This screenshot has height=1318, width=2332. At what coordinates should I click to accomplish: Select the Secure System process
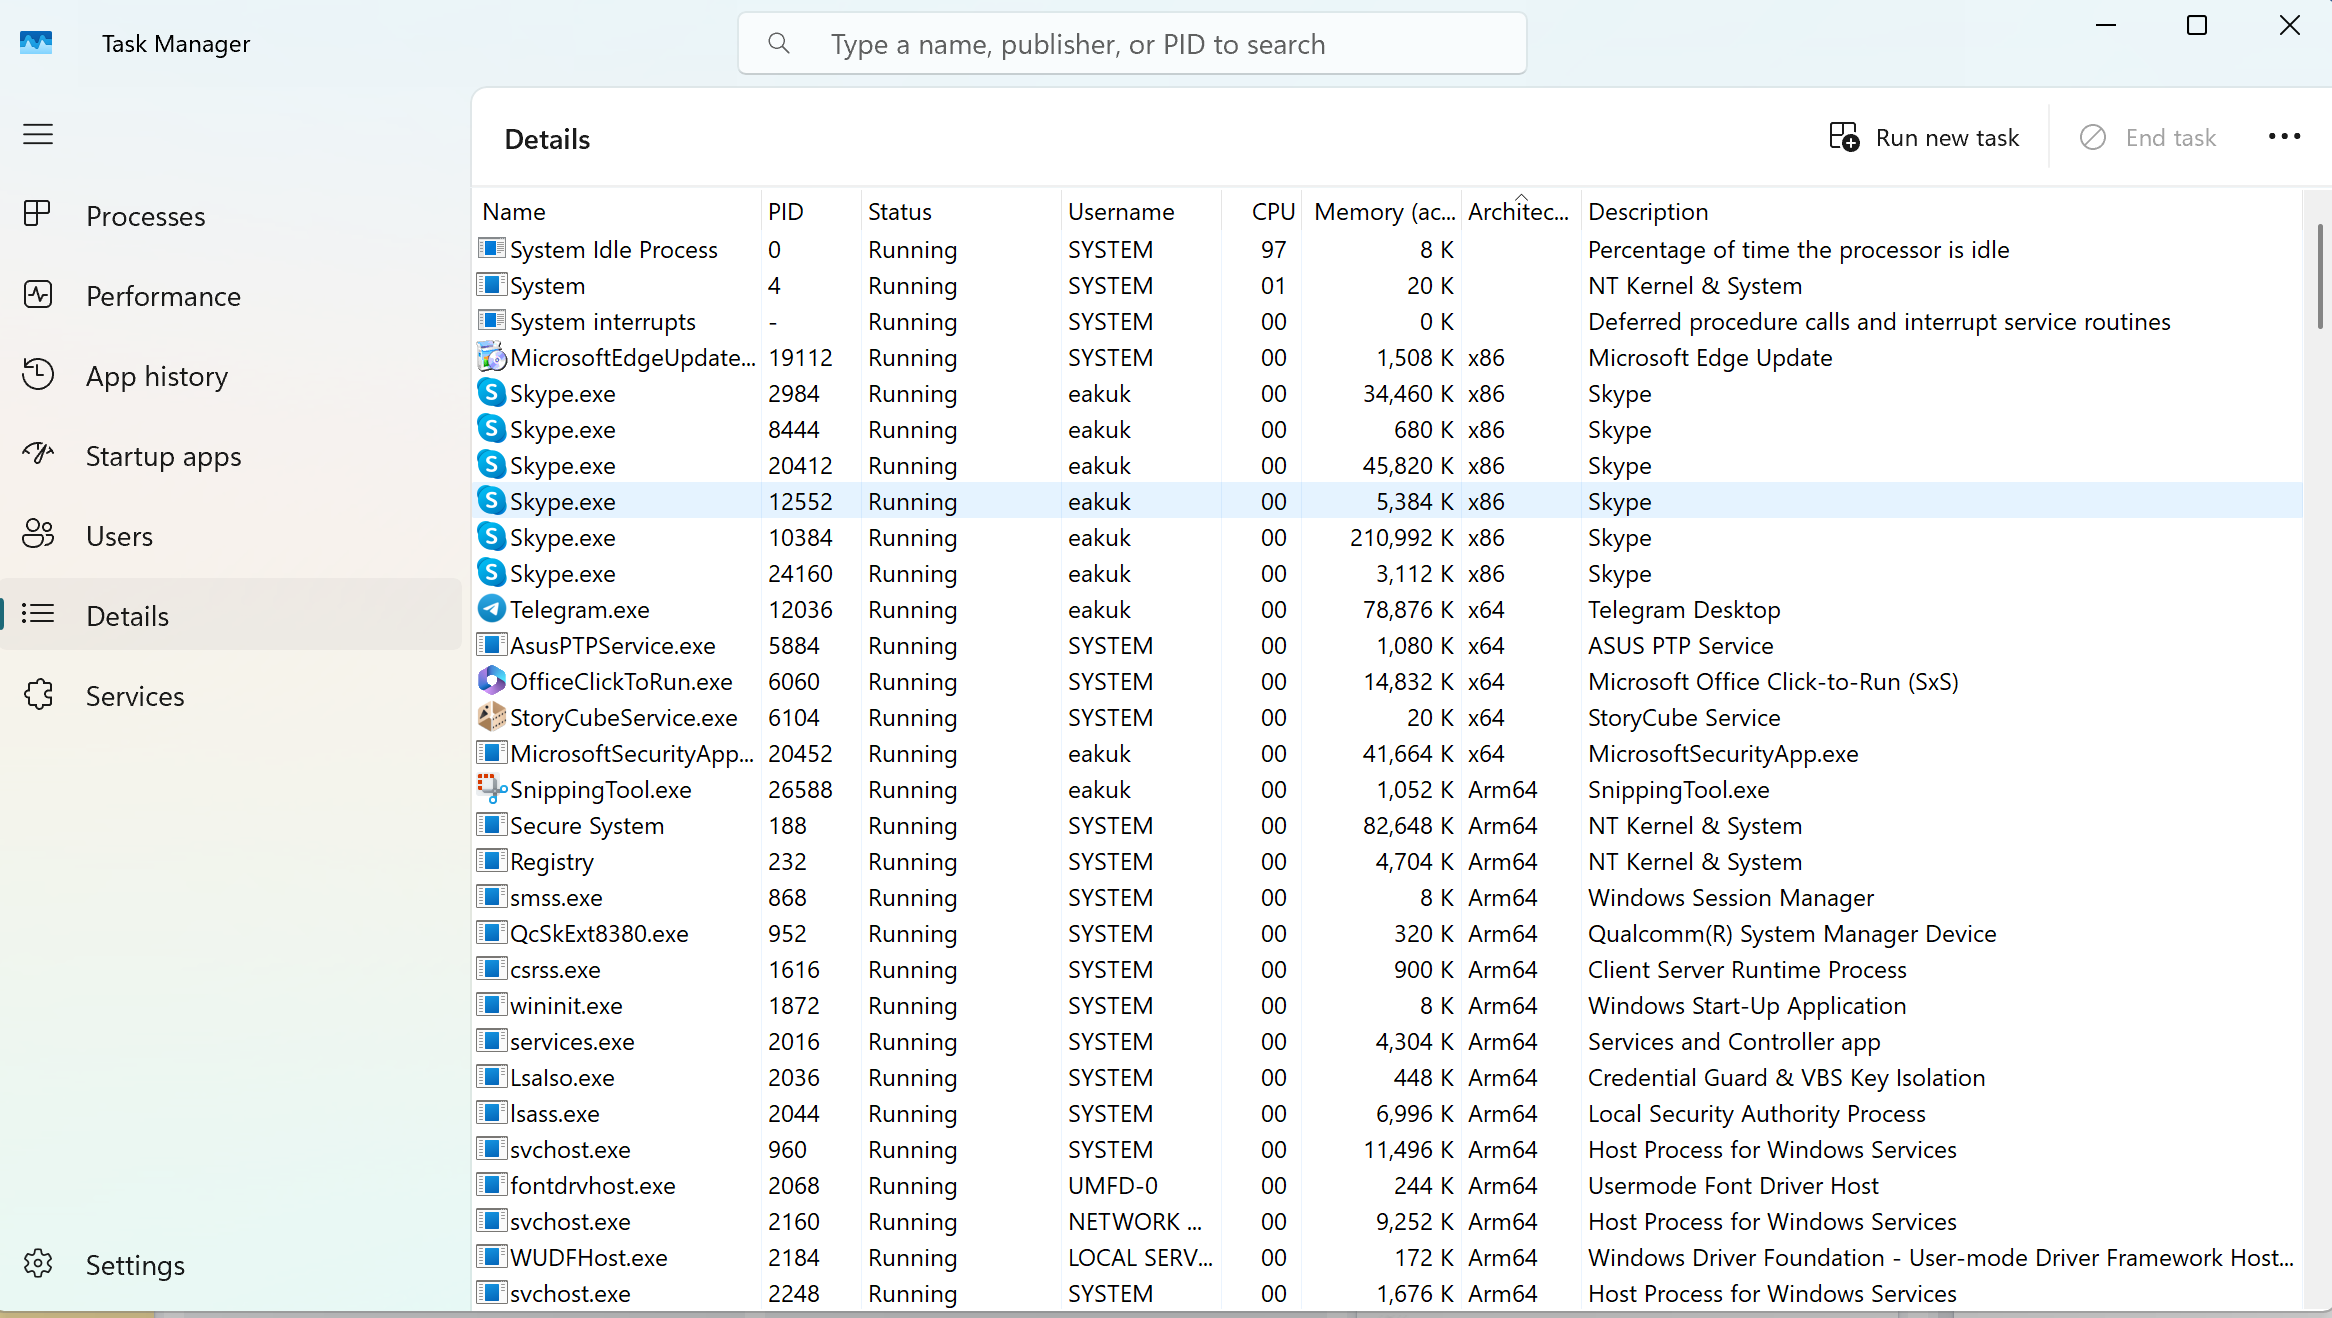(x=1388, y=825)
